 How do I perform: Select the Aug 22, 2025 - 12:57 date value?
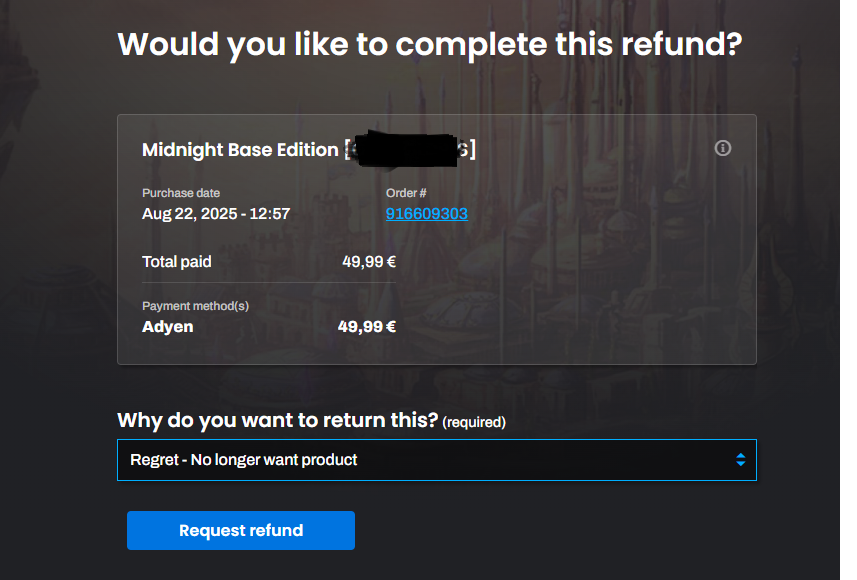point(216,214)
